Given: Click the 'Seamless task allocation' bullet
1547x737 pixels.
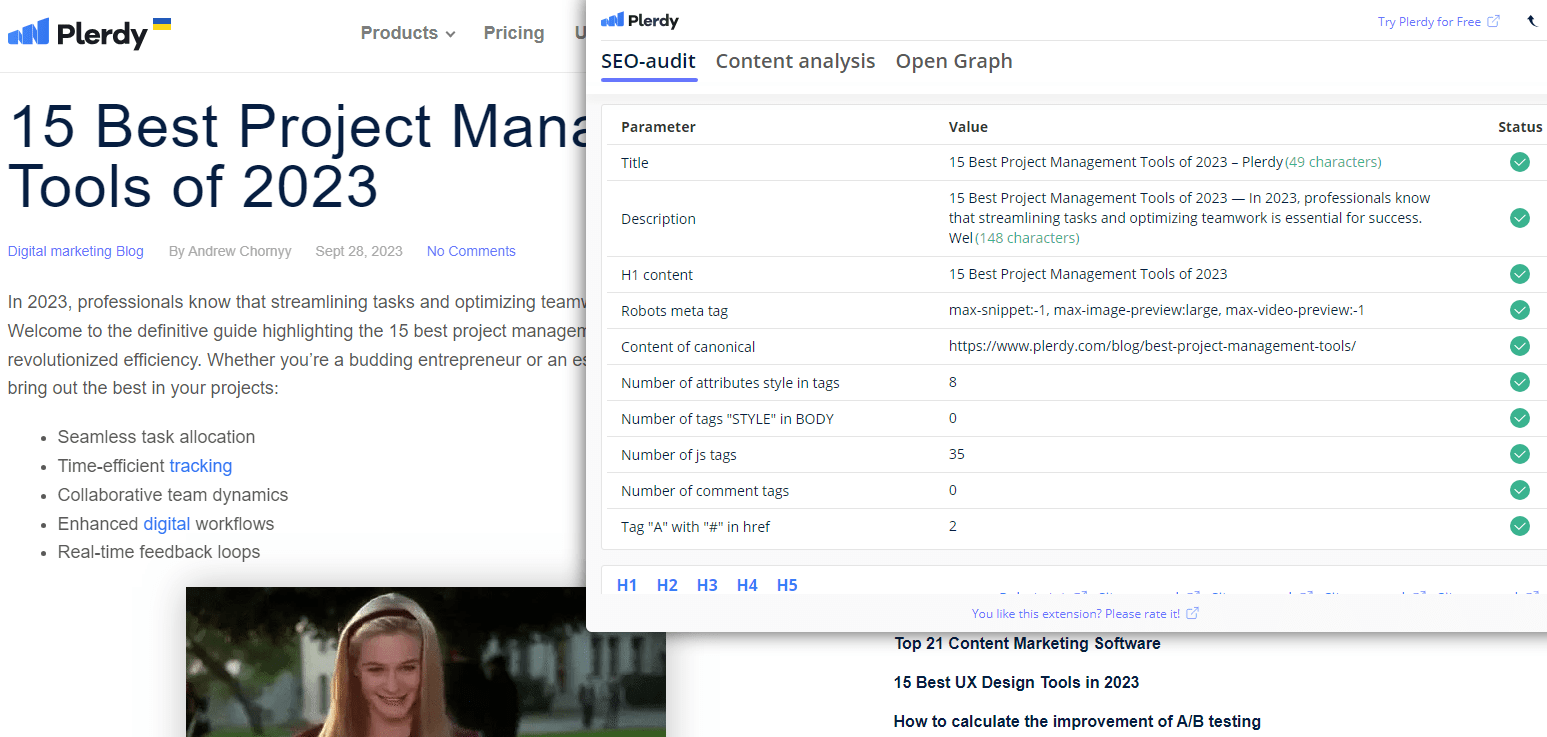Looking at the screenshot, I should click(x=156, y=437).
